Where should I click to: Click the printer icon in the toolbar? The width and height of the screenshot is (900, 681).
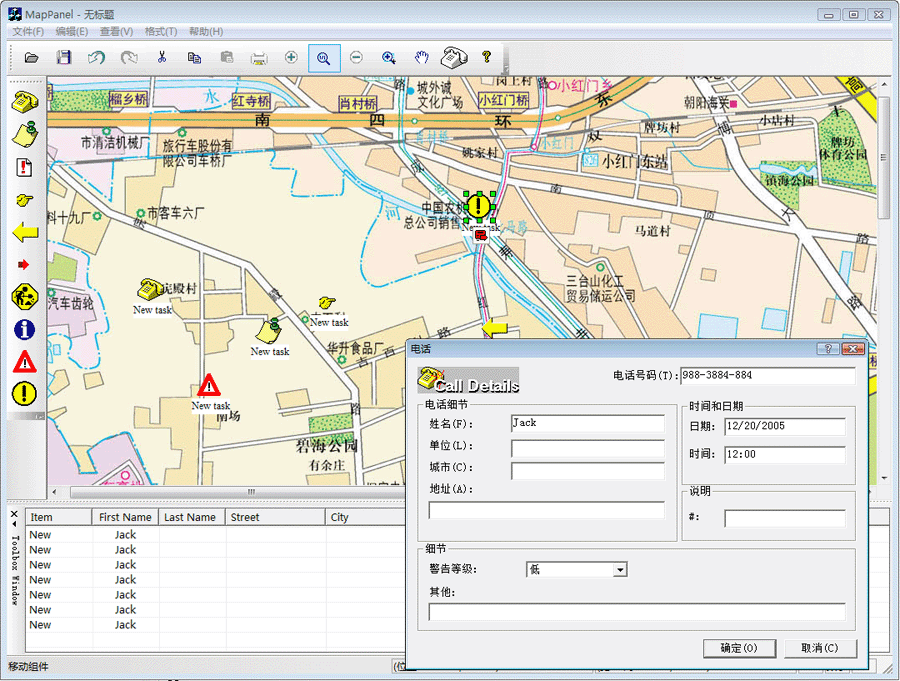click(259, 58)
